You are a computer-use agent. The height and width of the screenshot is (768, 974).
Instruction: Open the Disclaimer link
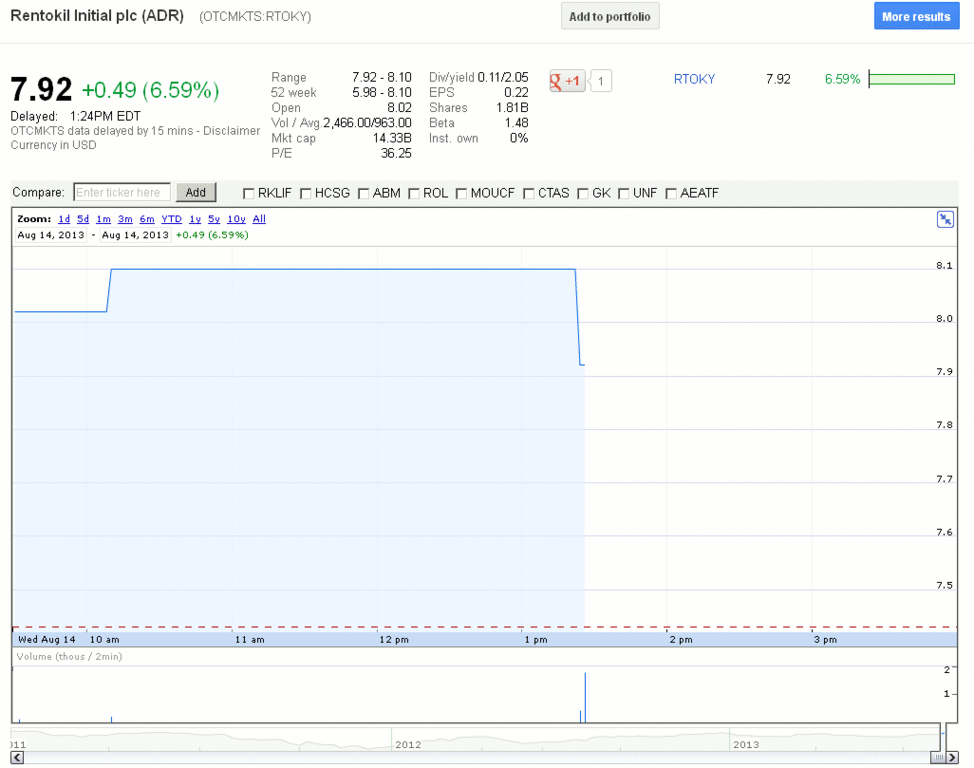[232, 130]
